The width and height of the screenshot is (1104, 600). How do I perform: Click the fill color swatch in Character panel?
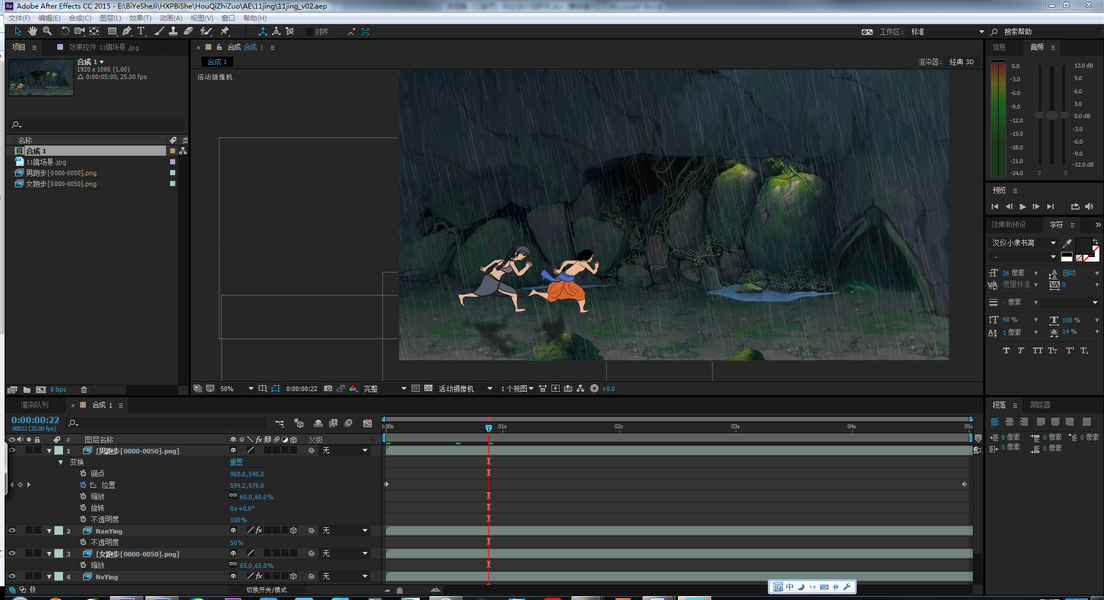pos(1084,246)
